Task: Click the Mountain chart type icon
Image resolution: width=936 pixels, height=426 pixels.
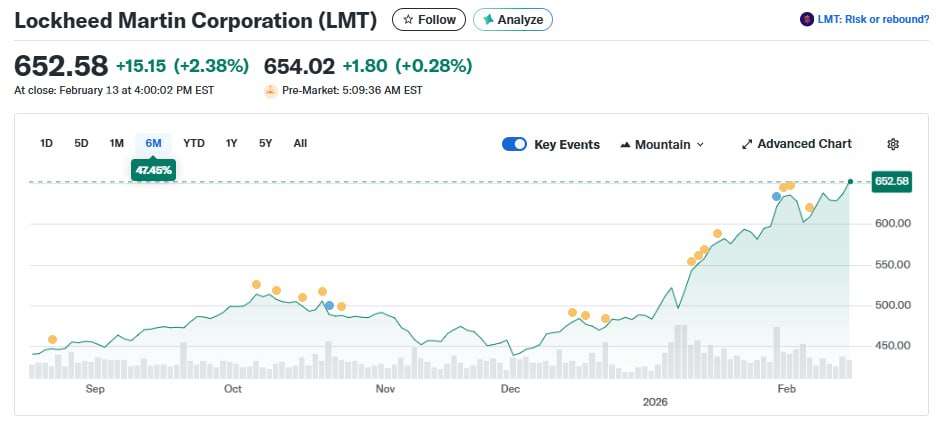Action: point(625,144)
